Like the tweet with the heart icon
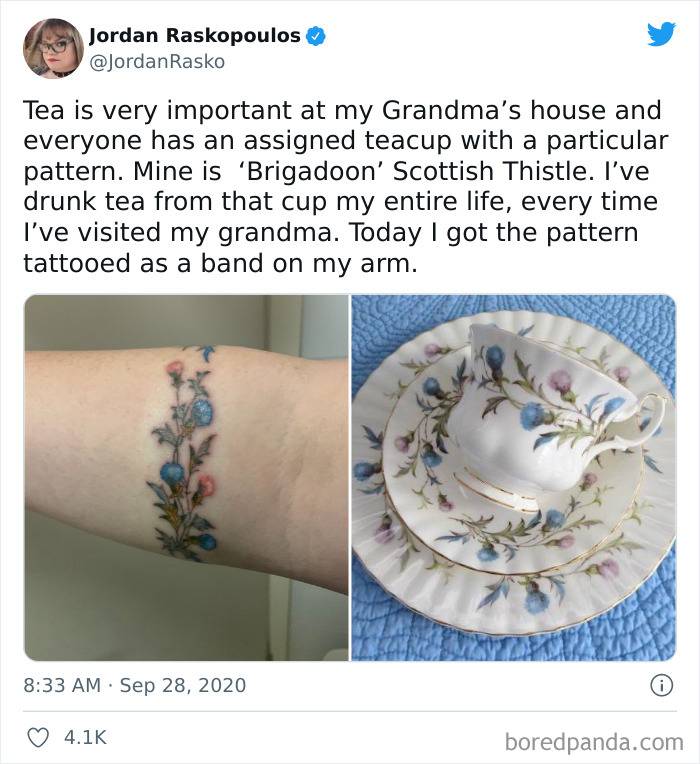Viewport: 700px width, 764px height. point(38,737)
